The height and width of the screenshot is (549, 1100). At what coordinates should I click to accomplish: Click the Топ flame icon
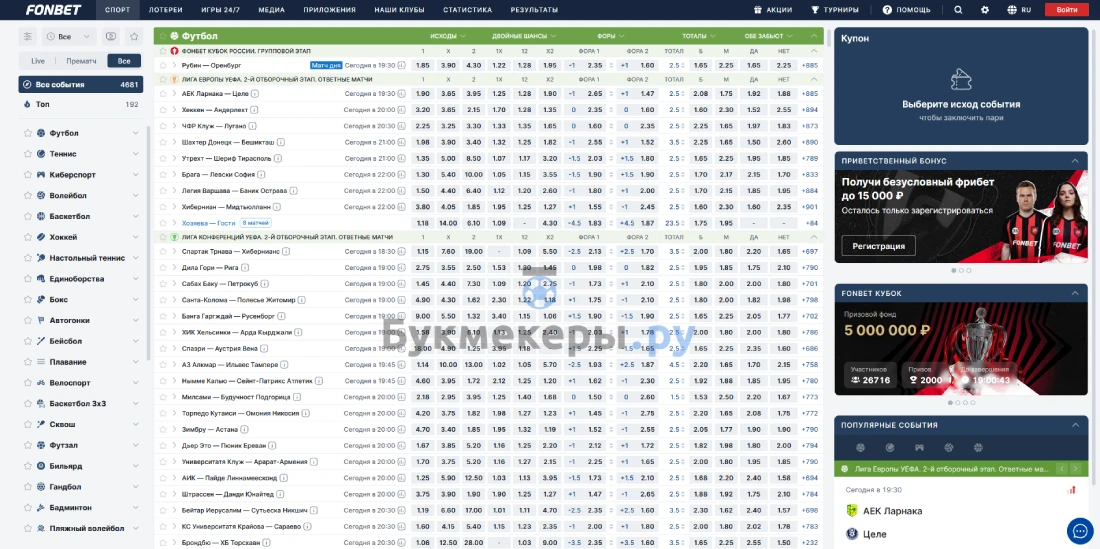point(27,104)
